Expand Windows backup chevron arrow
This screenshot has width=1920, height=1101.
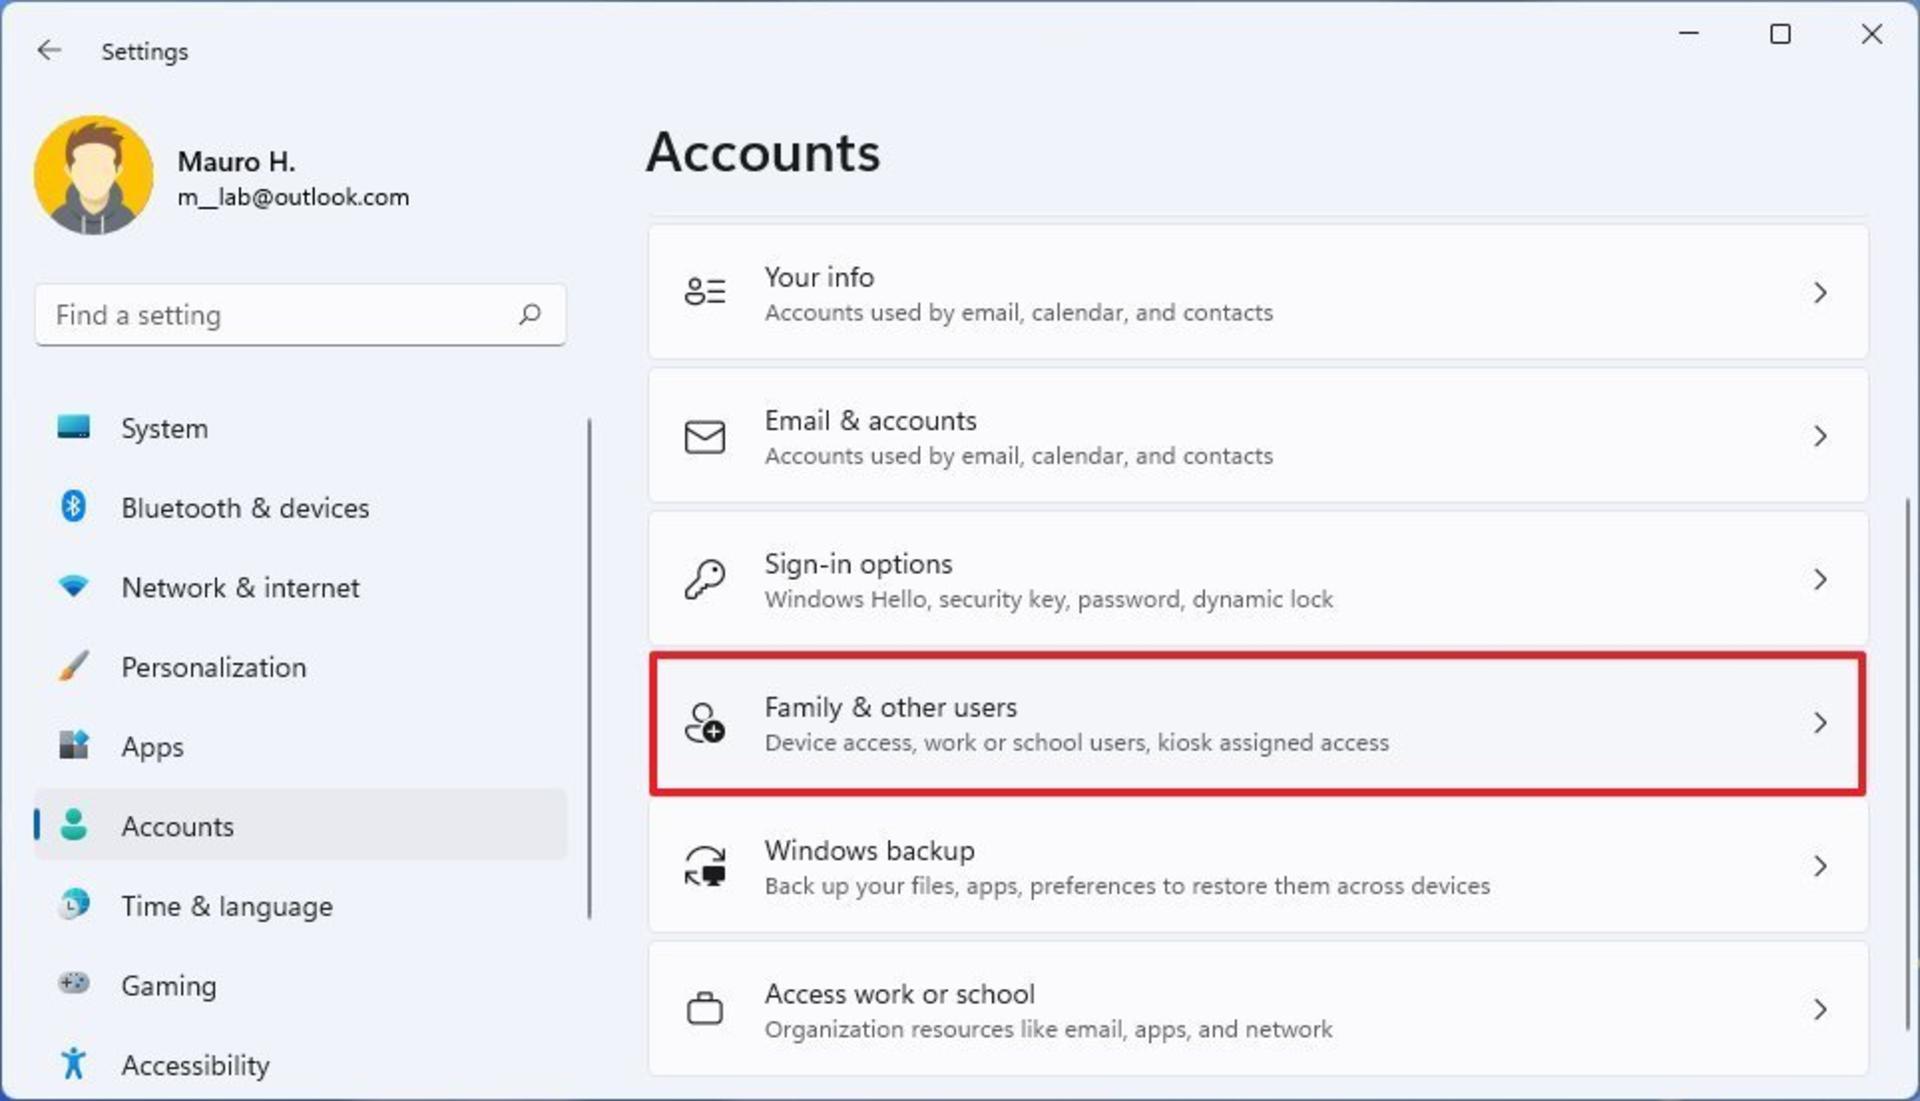[1820, 866]
